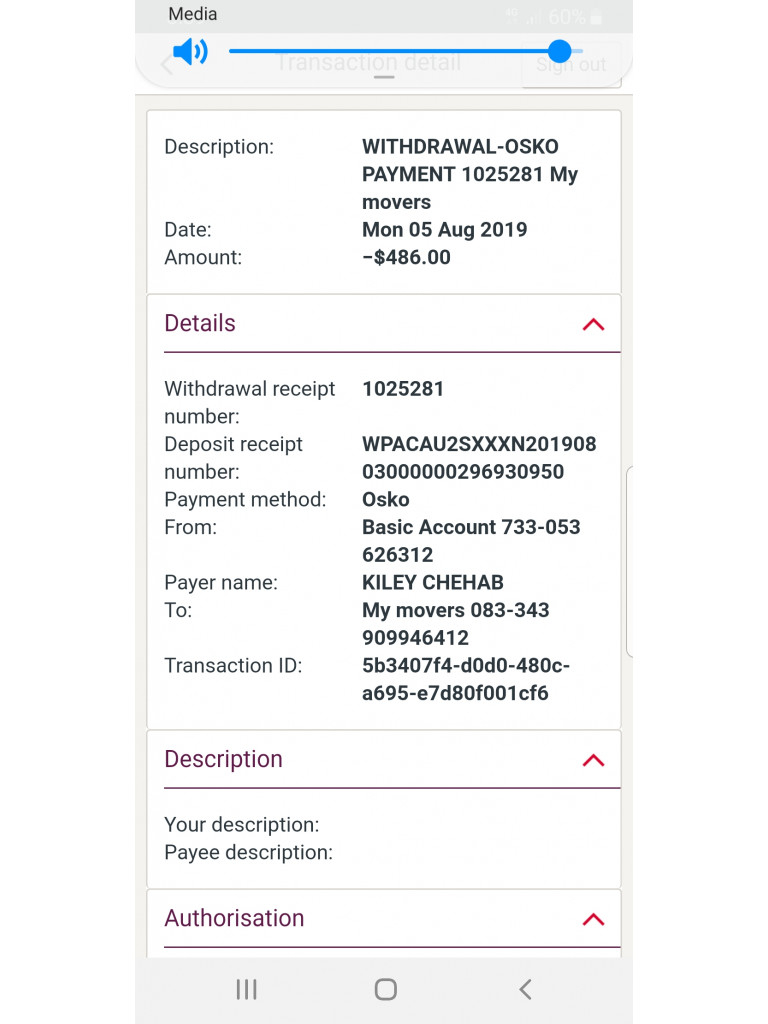This screenshot has width=768, height=1024.
Task: Tap the Transaction ID value text
Action: tap(465, 680)
